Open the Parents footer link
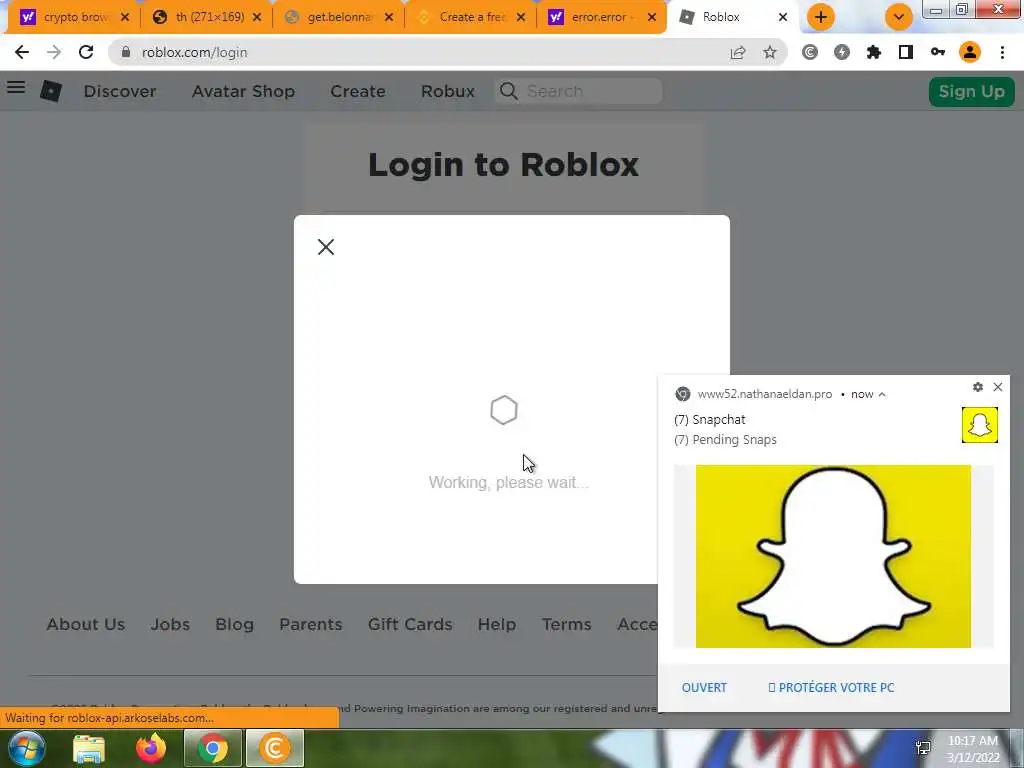Viewport: 1024px width, 768px height. 310,624
